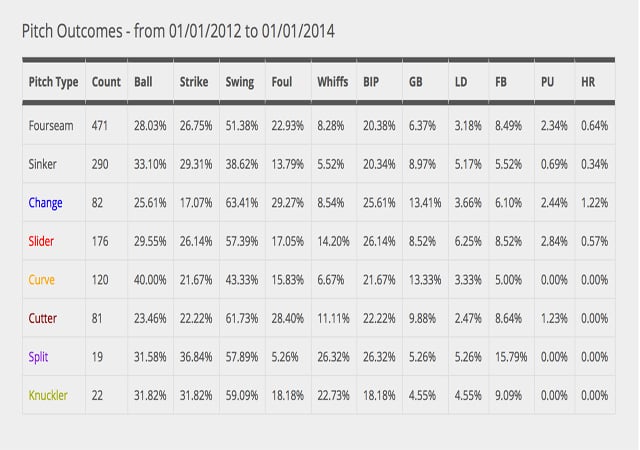Click the Ball column header
This screenshot has height=450, width=640.
point(143,82)
